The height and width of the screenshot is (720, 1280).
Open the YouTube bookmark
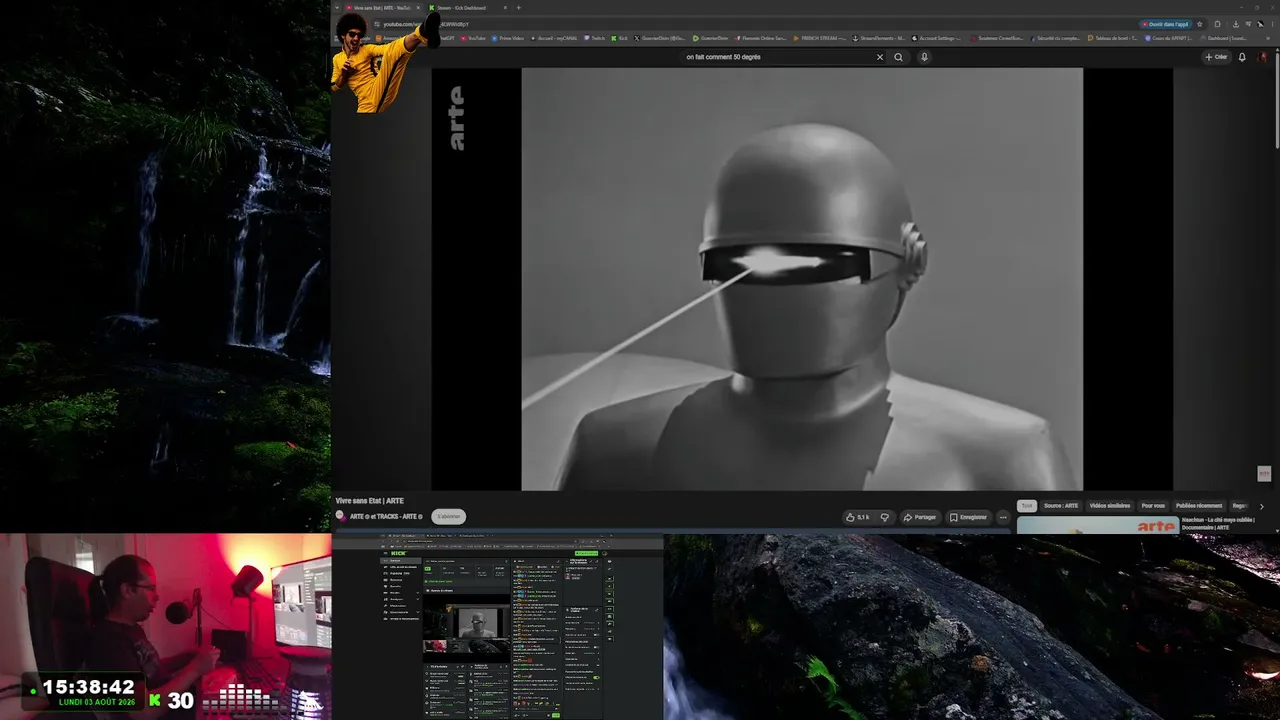click(473, 38)
